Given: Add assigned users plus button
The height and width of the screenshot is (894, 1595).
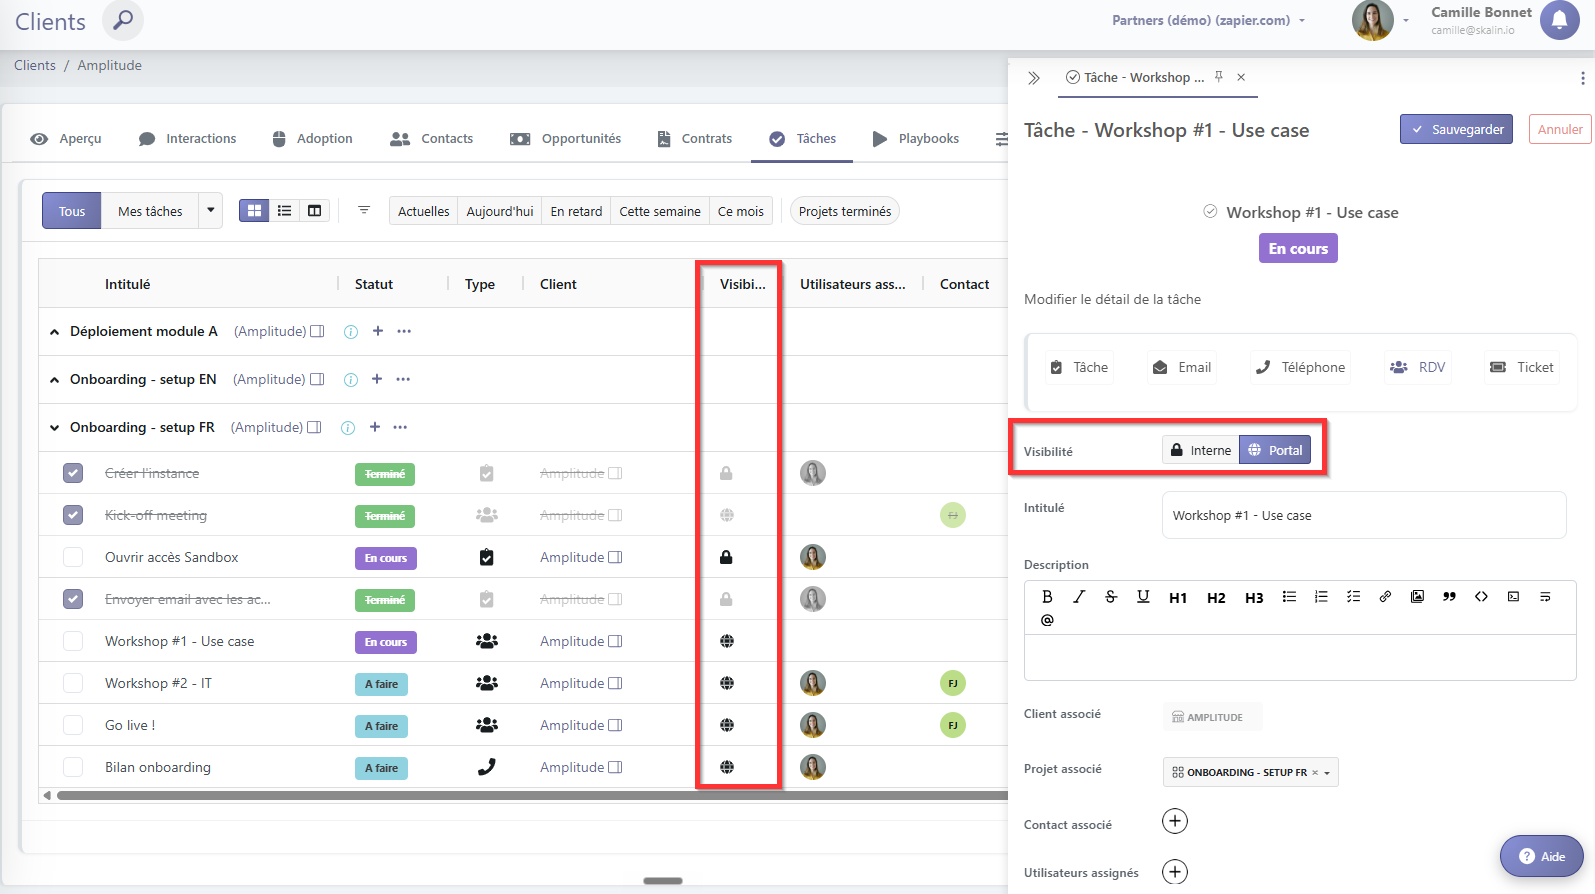Looking at the screenshot, I should click(1175, 872).
